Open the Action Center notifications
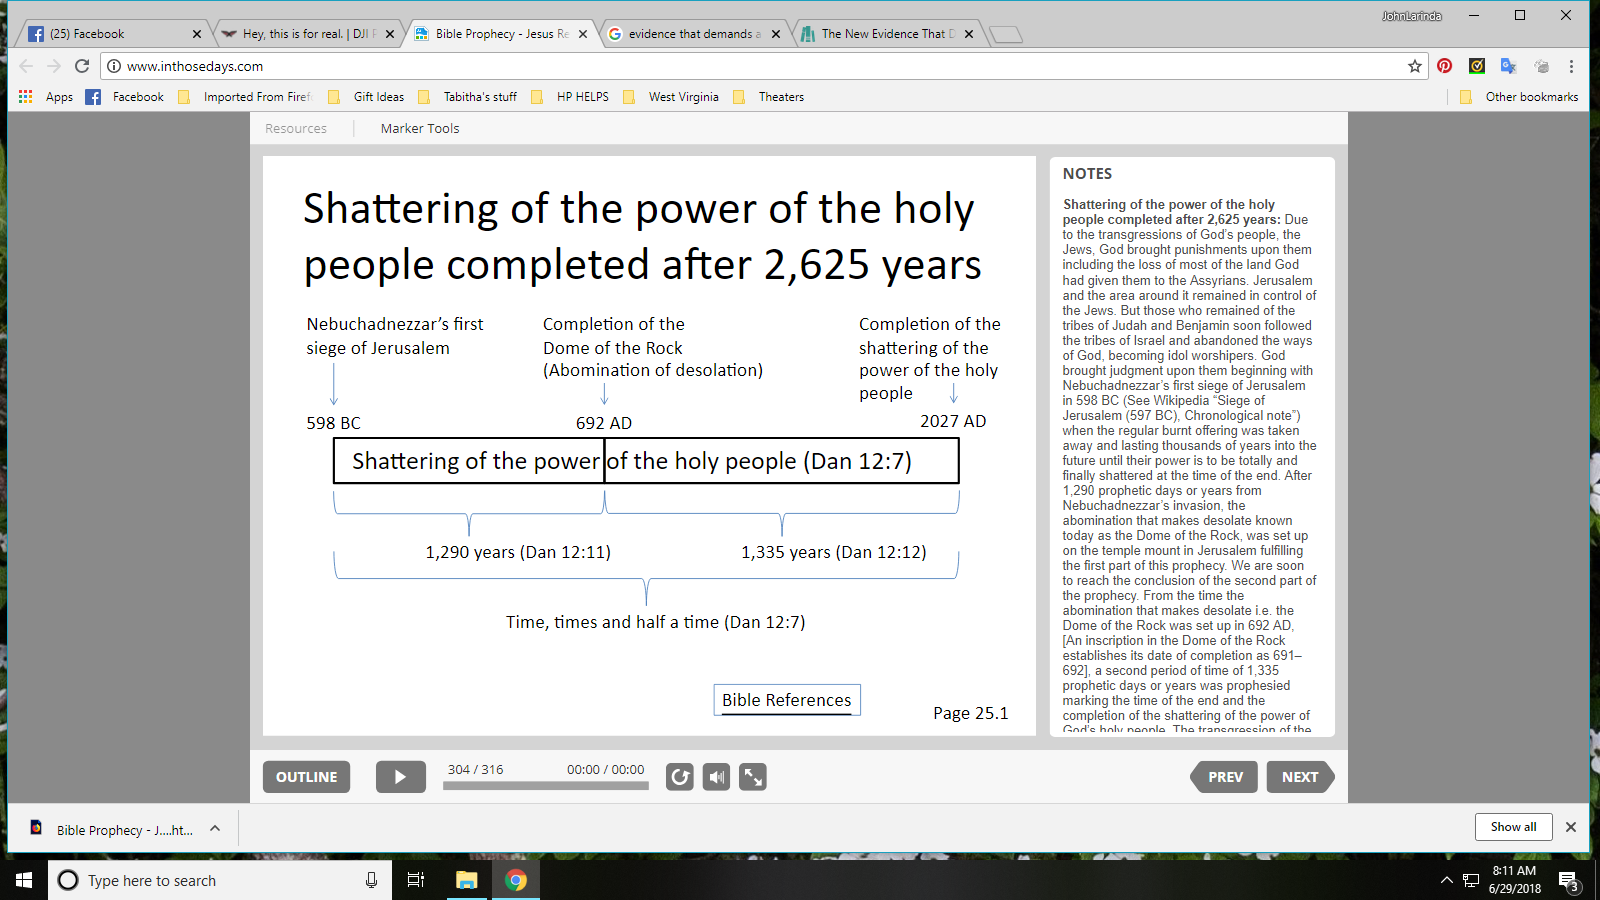Viewport: 1600px width, 900px height. (1568, 881)
